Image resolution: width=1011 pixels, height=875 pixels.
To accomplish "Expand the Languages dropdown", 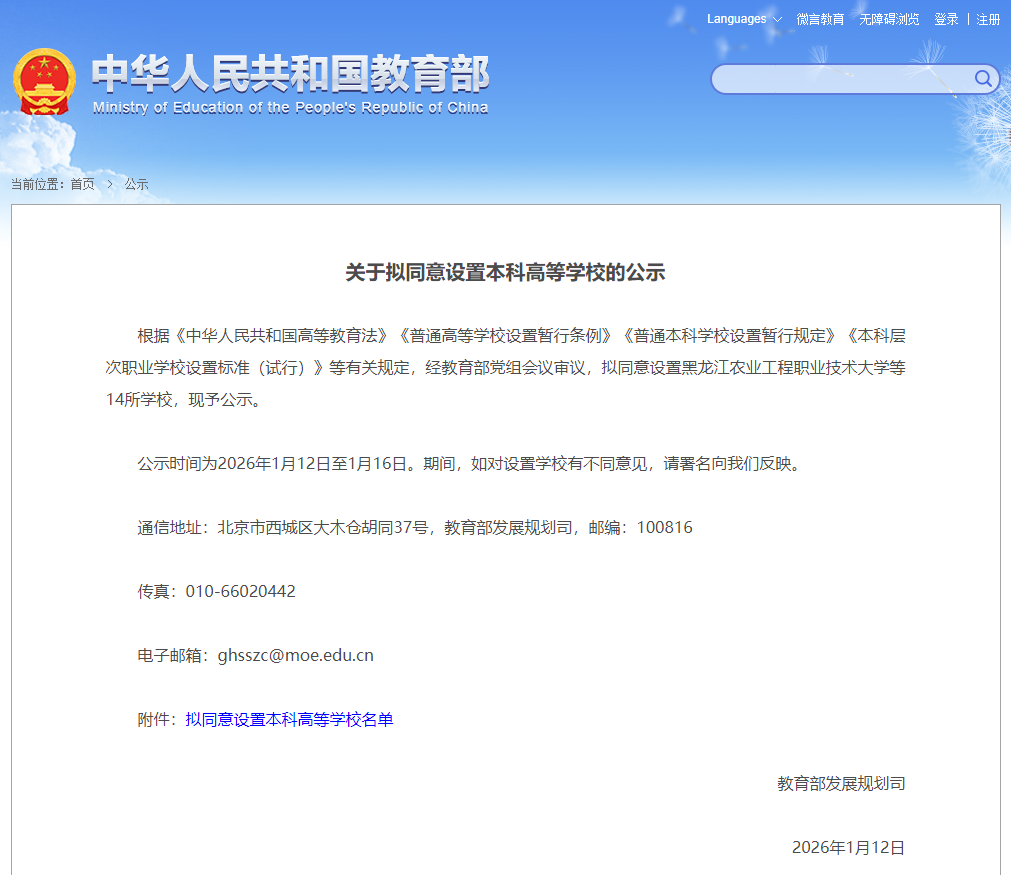I will coord(735,19).
